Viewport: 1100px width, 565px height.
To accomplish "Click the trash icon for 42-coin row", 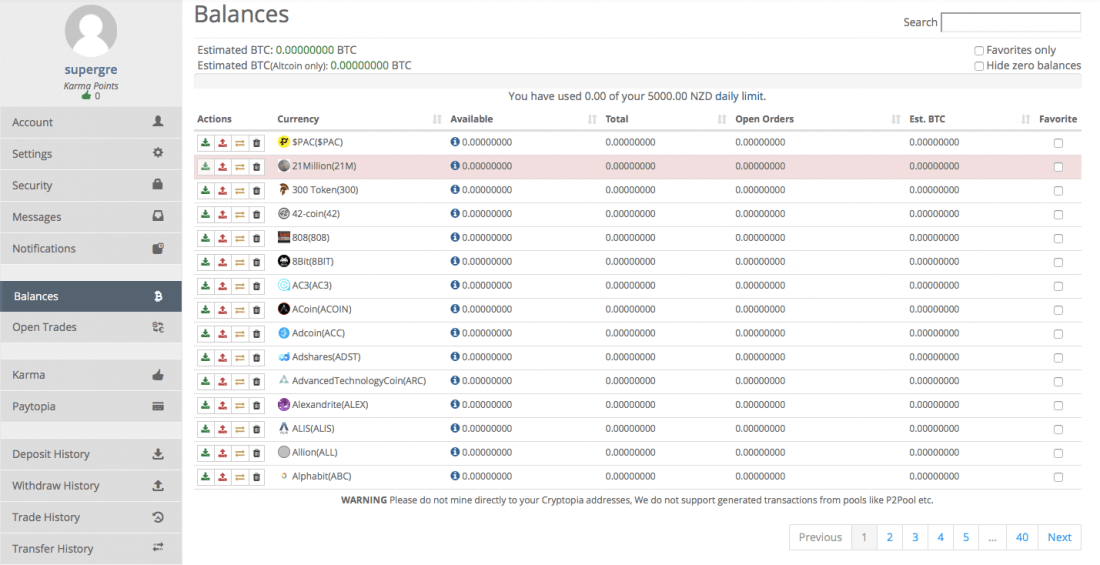I will [x=257, y=214].
